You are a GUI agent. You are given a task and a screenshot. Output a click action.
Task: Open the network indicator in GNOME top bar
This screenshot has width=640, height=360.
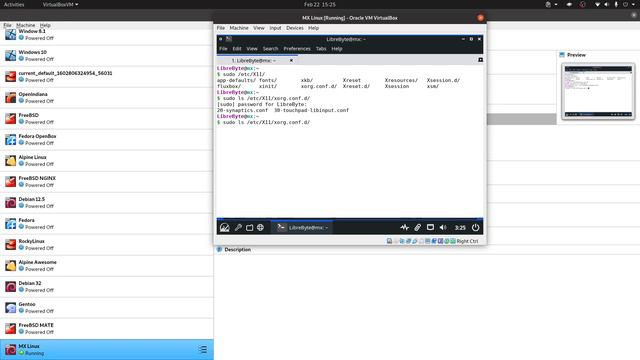tap(598, 4)
